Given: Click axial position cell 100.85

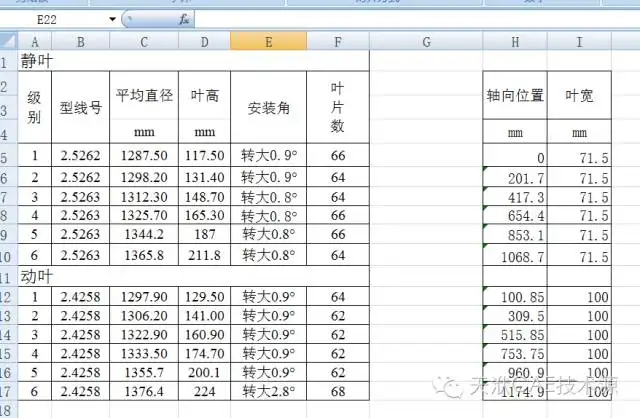Looking at the screenshot, I should [x=515, y=296].
